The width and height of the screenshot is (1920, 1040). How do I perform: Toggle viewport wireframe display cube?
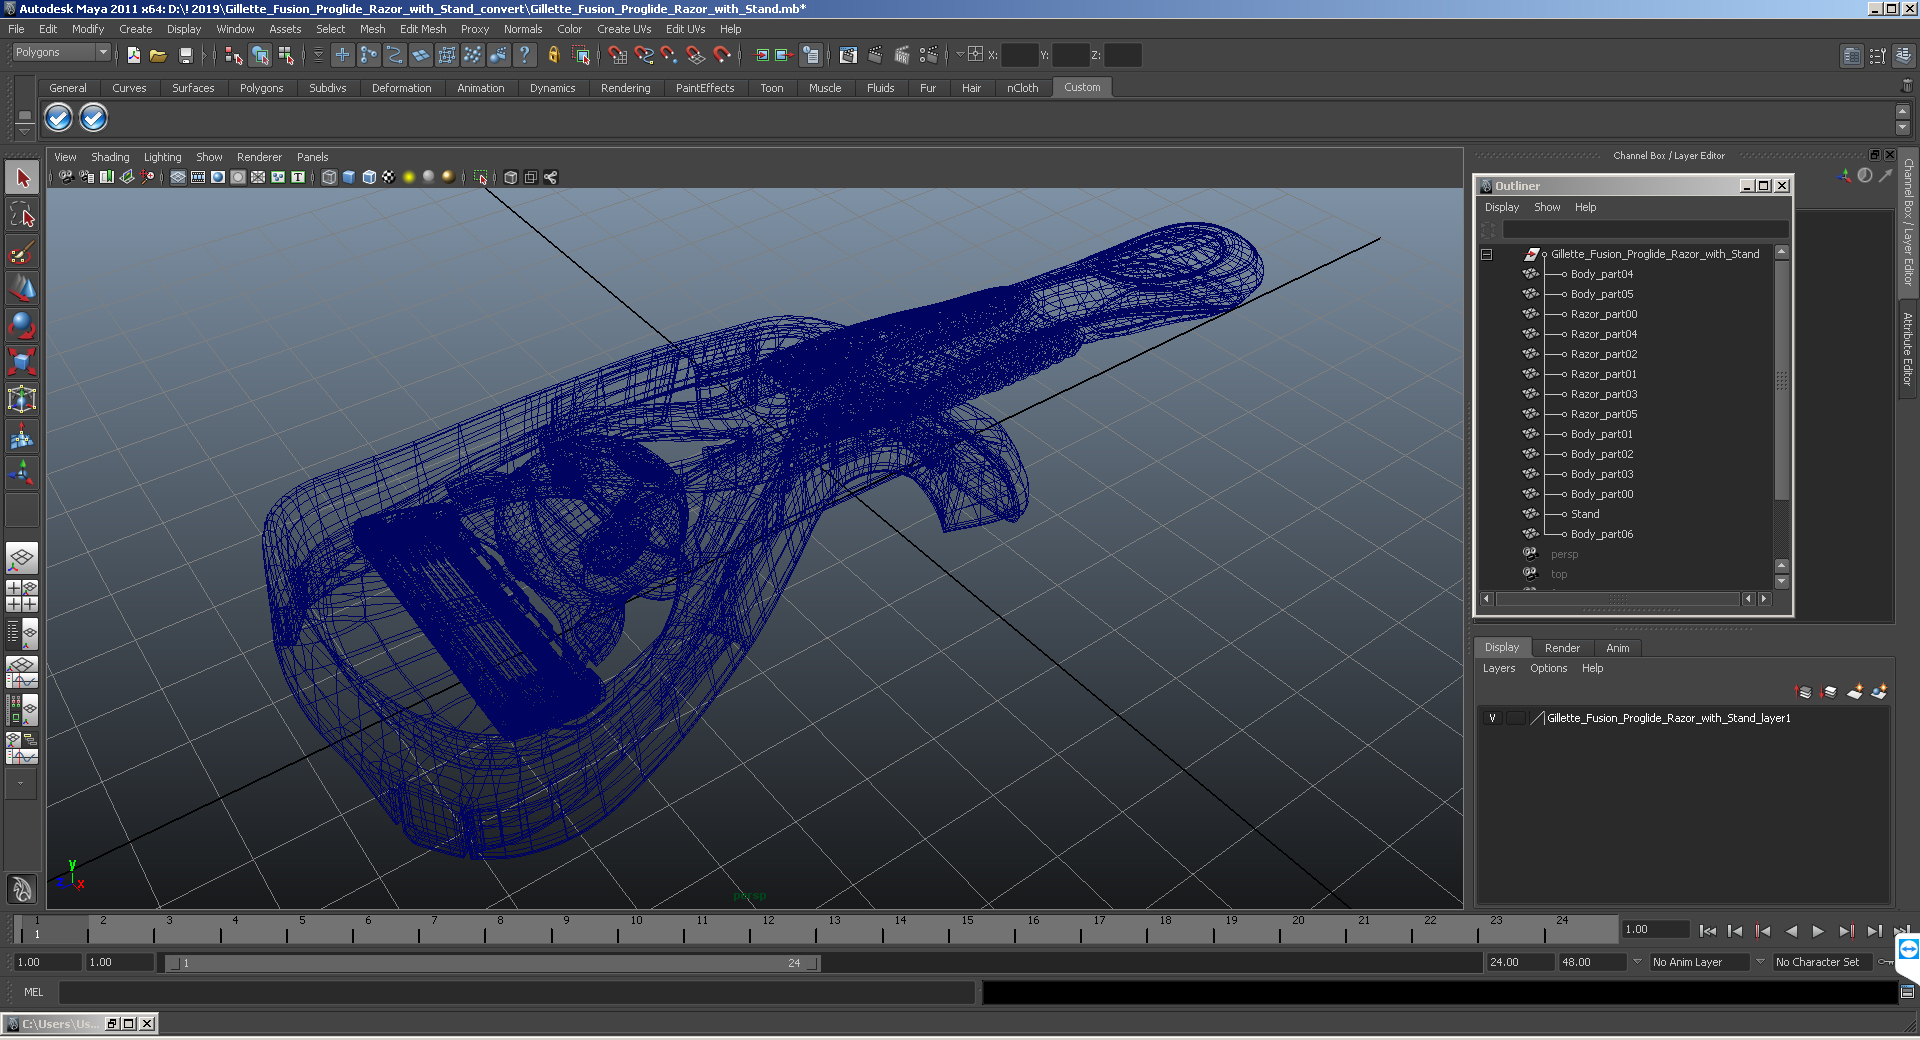(329, 177)
